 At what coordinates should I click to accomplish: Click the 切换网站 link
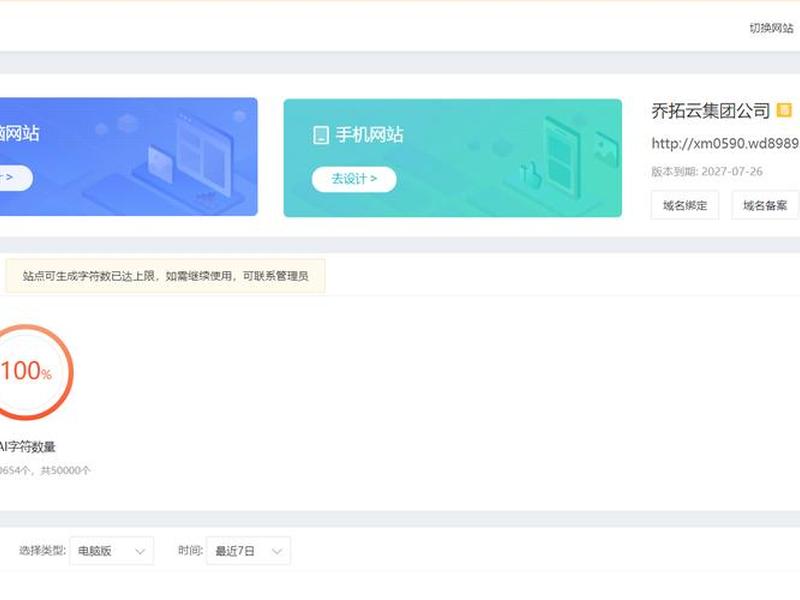[x=771, y=28]
